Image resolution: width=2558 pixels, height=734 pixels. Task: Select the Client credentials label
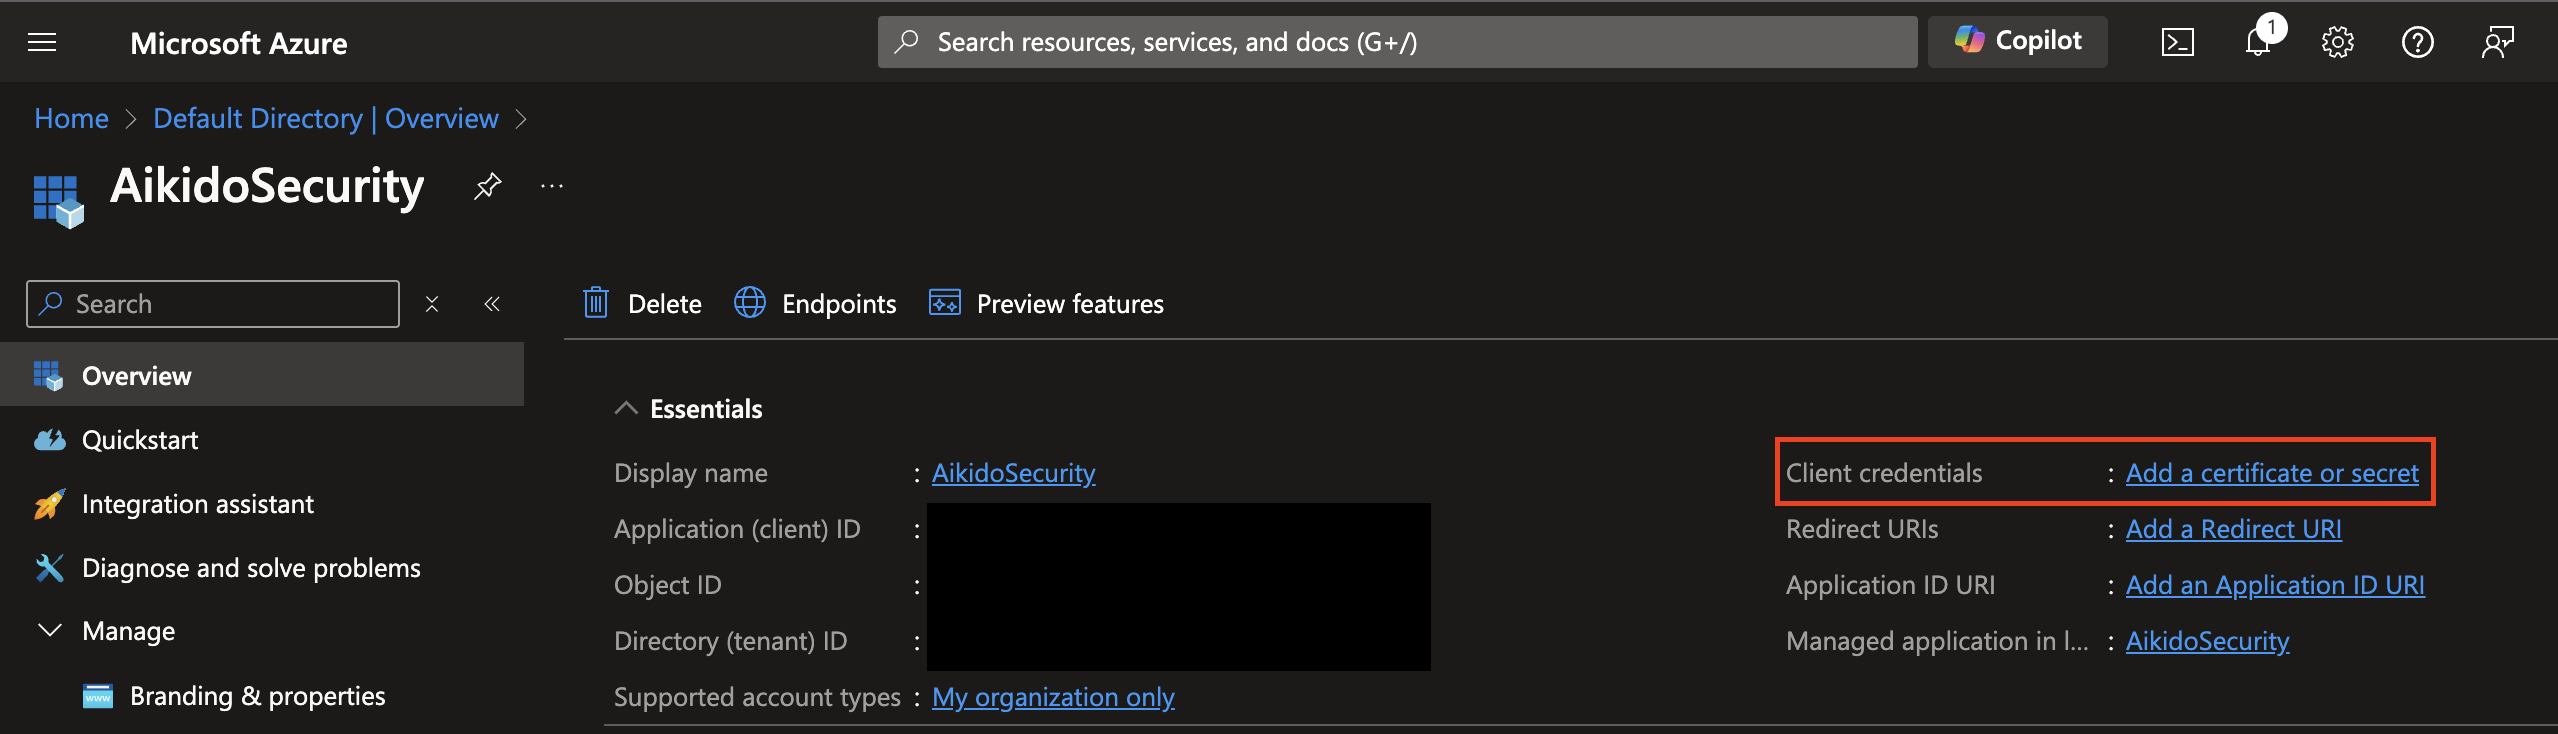[x=1884, y=473]
